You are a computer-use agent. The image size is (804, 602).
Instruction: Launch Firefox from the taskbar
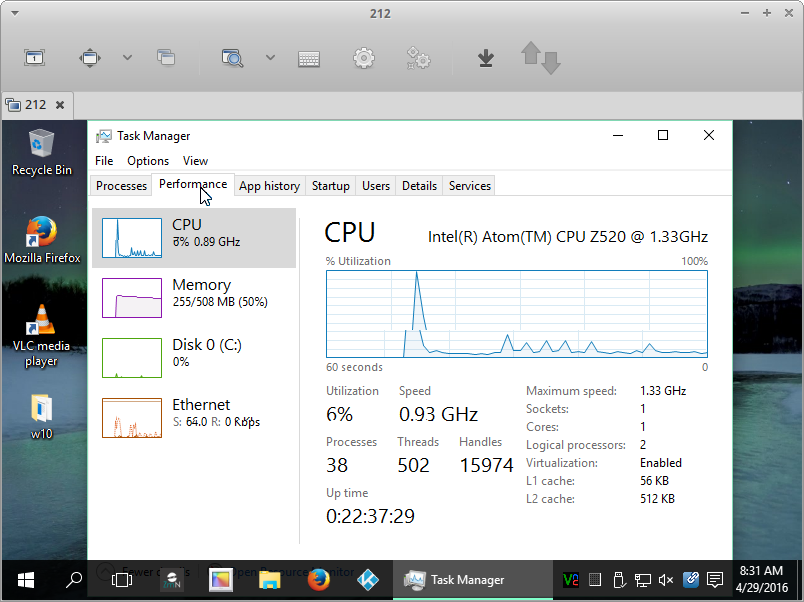coord(319,580)
